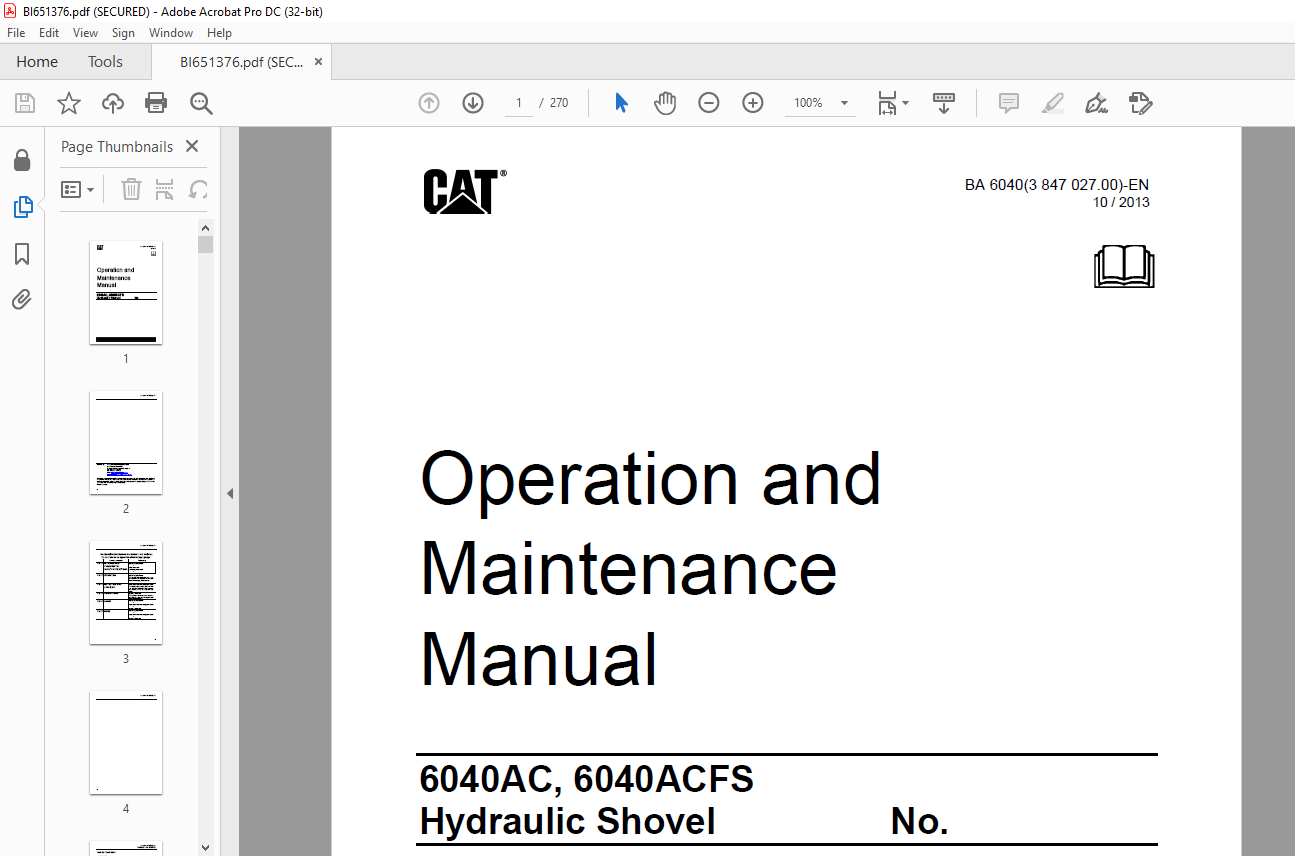Zoom in with the plus button
1295x856 pixels.
tap(753, 103)
